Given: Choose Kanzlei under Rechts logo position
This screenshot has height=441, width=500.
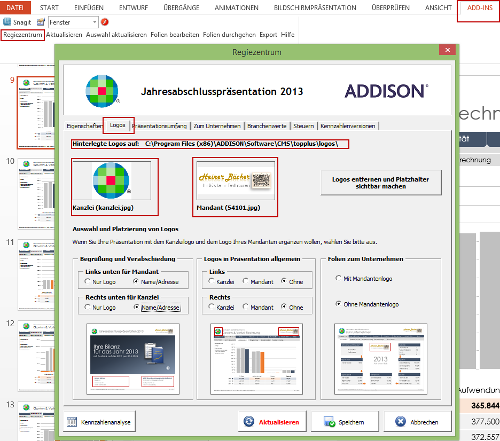Looking at the screenshot, I should click(211, 307).
